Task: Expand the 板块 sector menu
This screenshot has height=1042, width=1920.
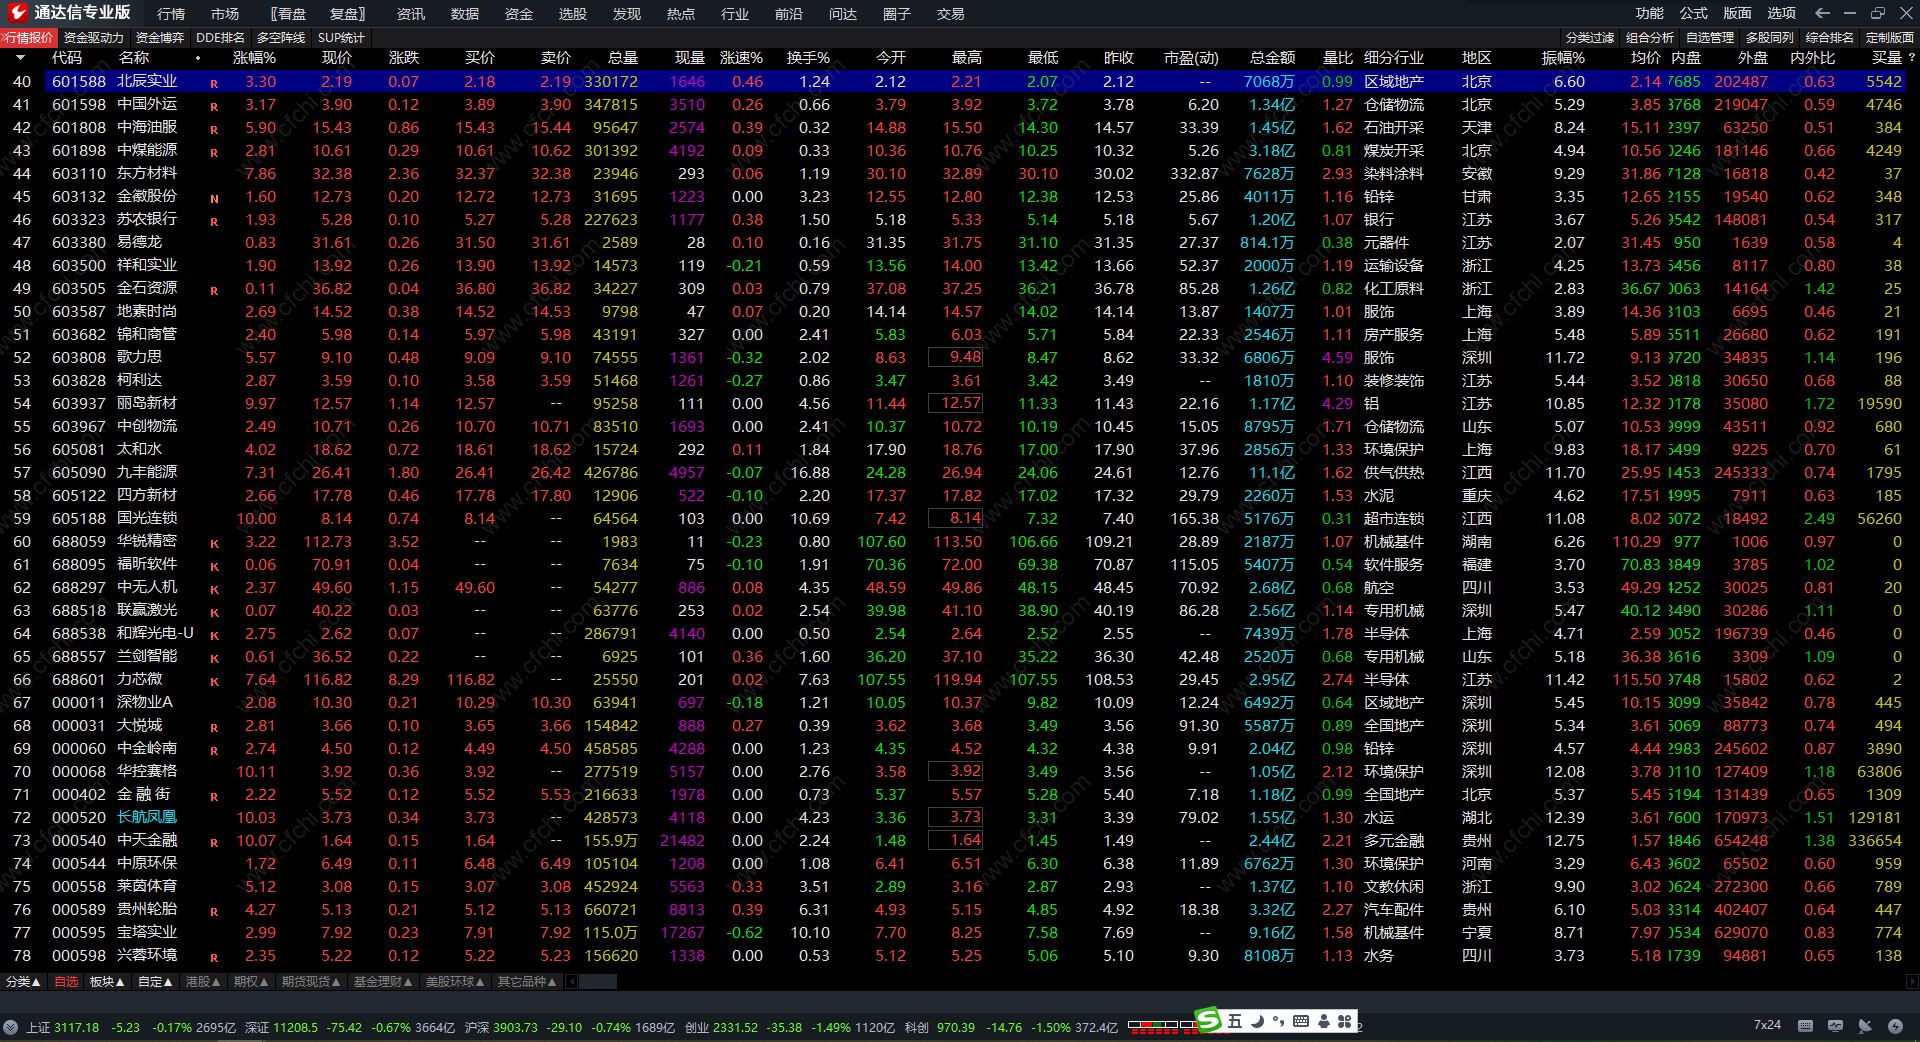Action: (107, 982)
